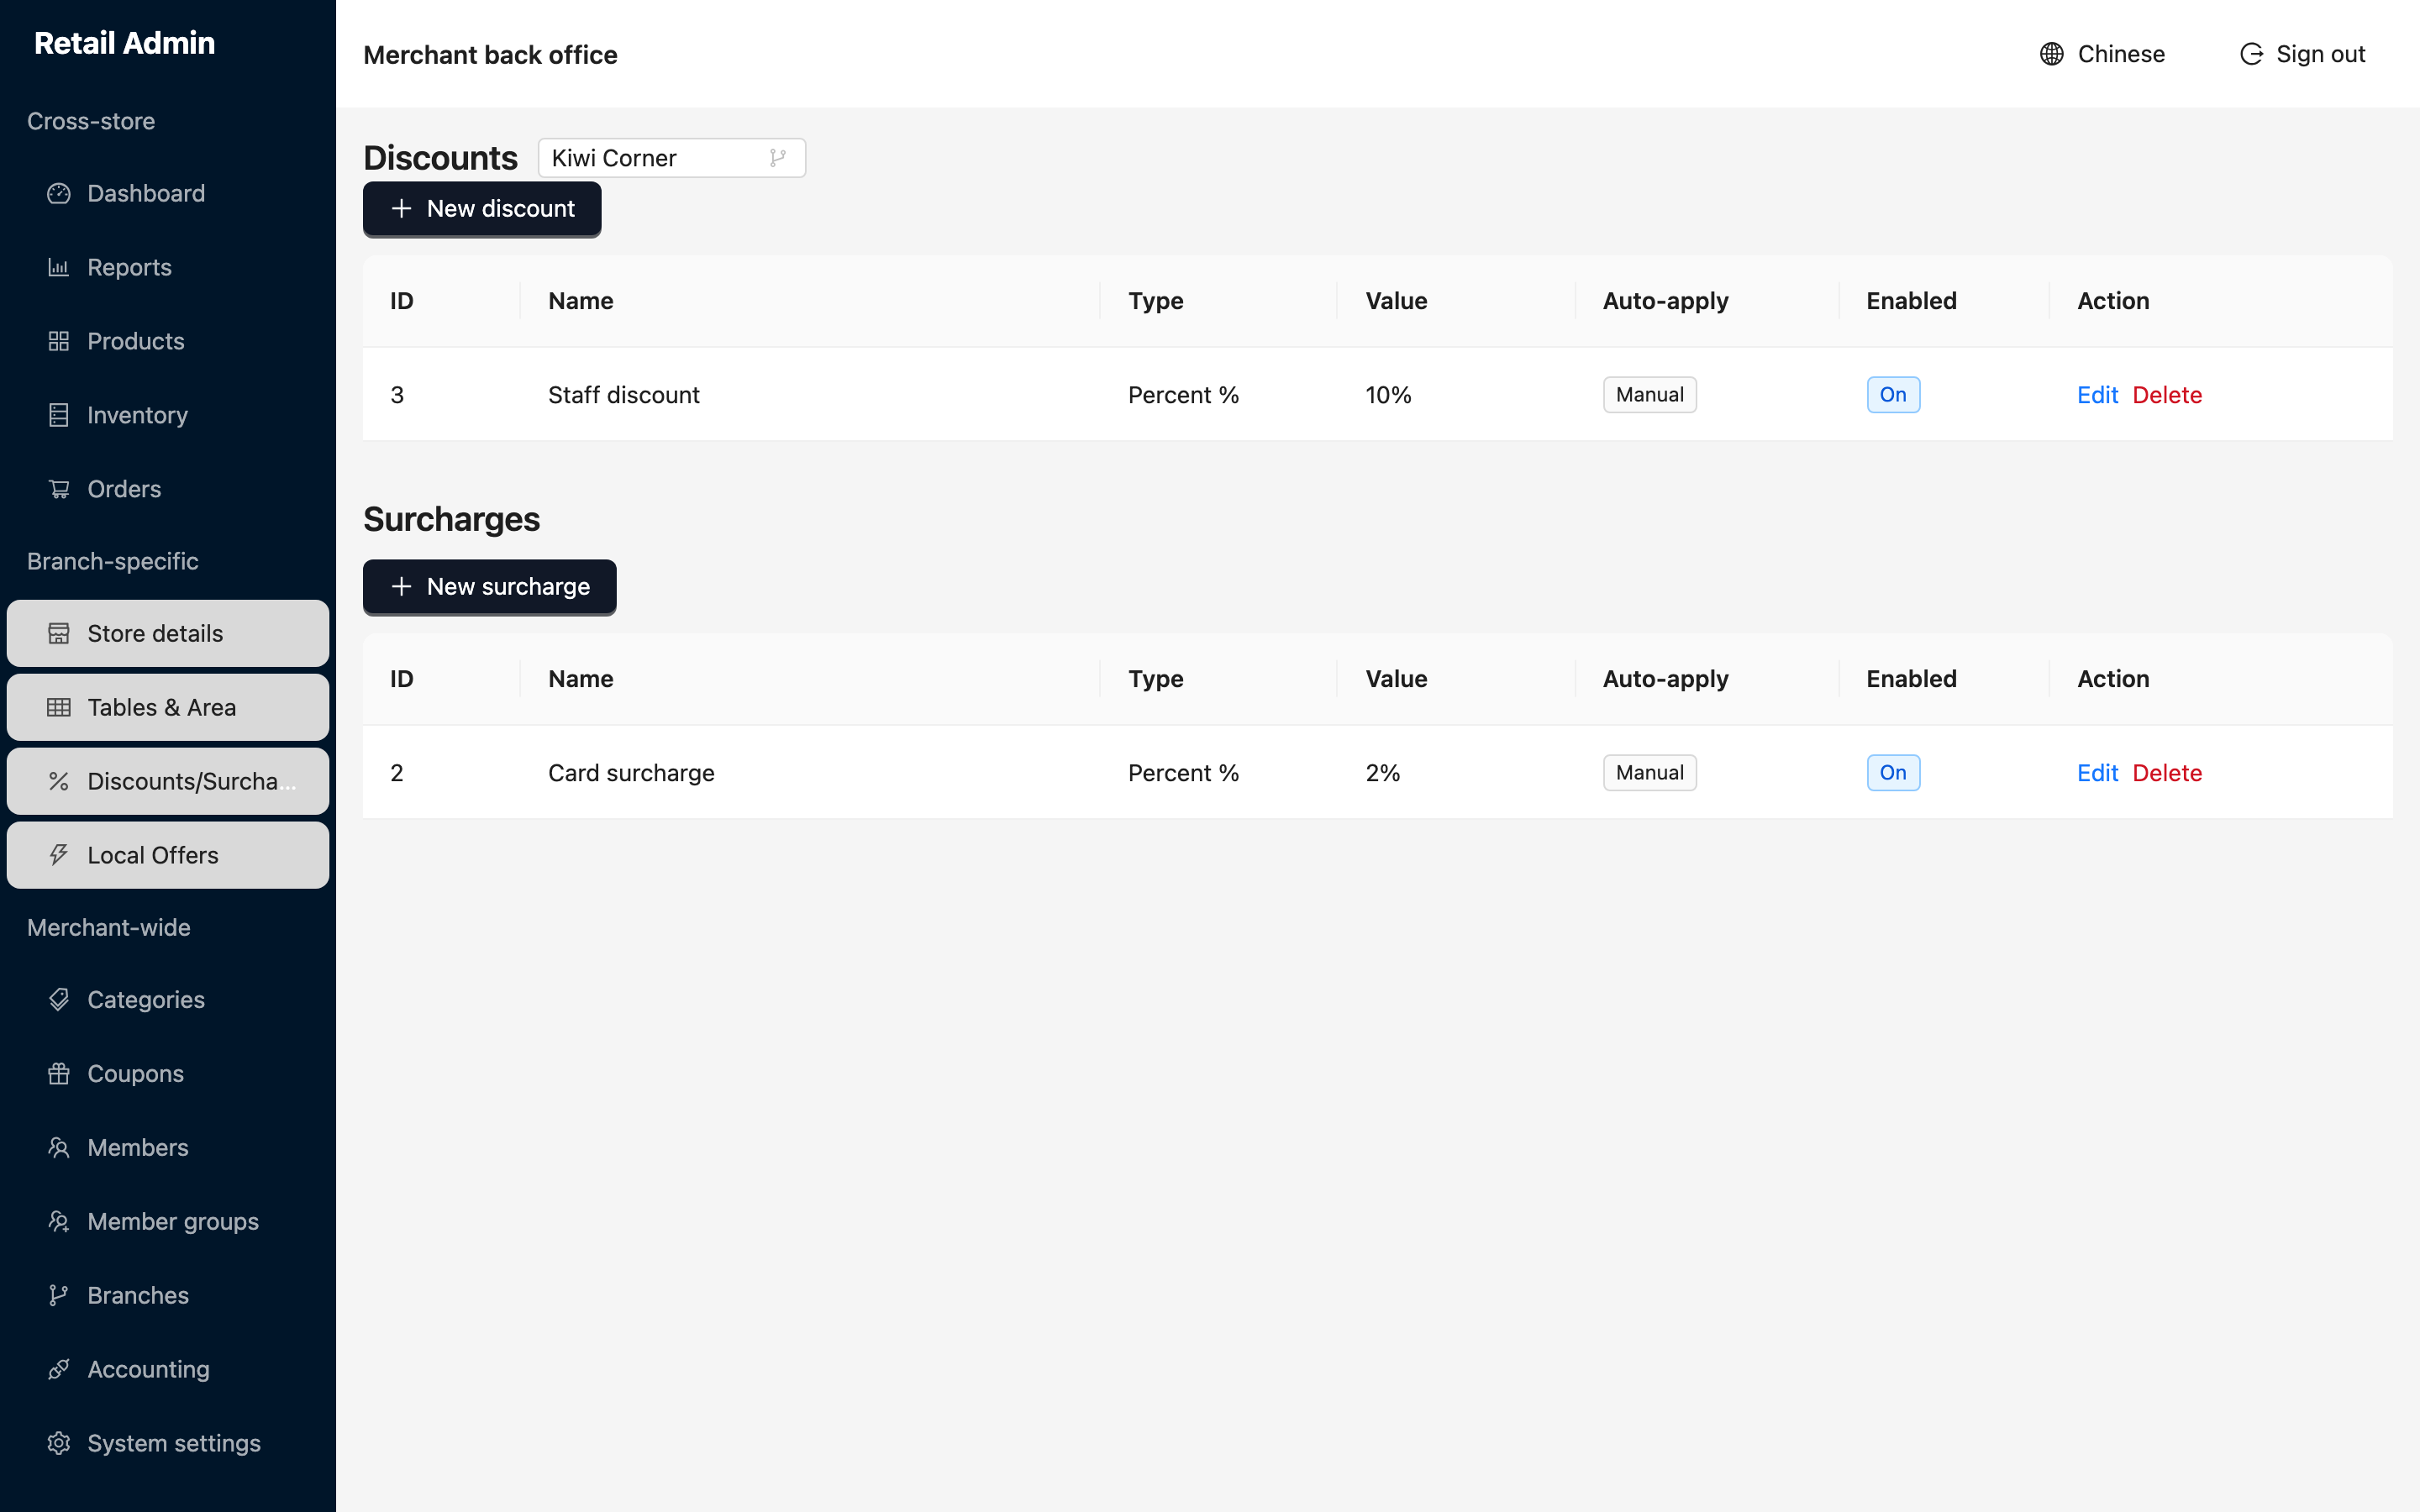This screenshot has width=2420, height=1512.
Task: Click the Tables & Area table icon
Action: click(59, 707)
